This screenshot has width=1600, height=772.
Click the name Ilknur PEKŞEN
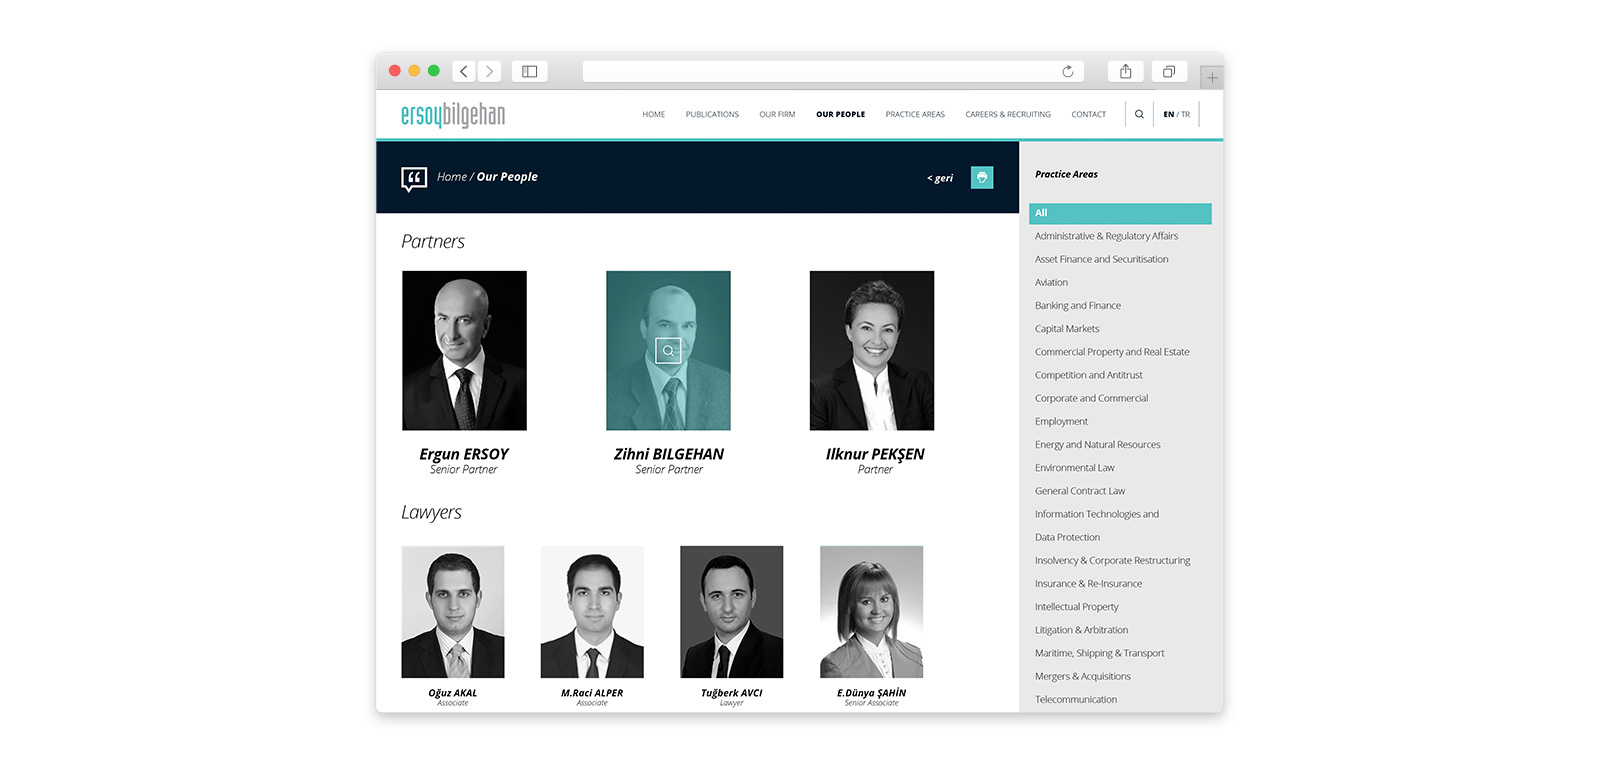pos(875,454)
